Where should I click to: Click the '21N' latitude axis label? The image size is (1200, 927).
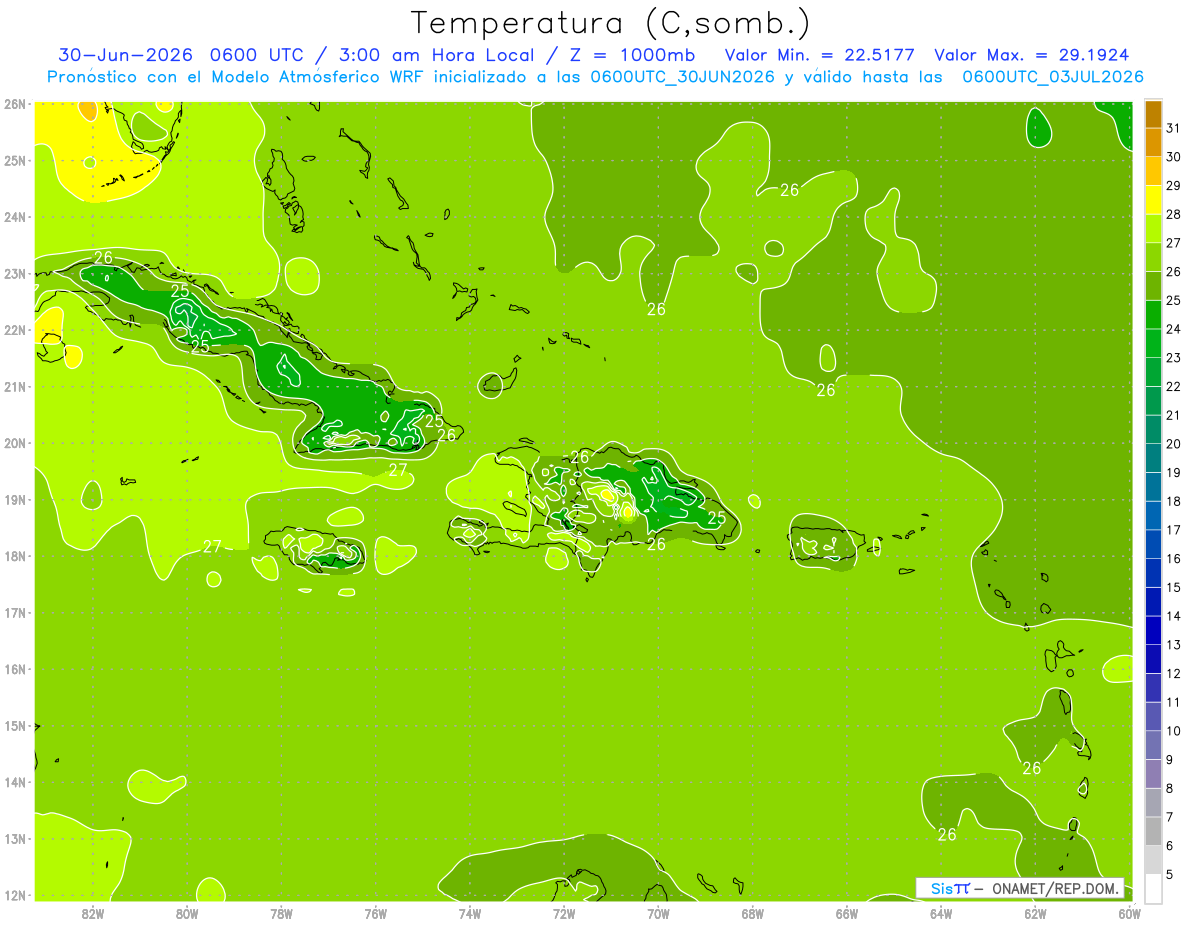pyautogui.click(x=14, y=386)
